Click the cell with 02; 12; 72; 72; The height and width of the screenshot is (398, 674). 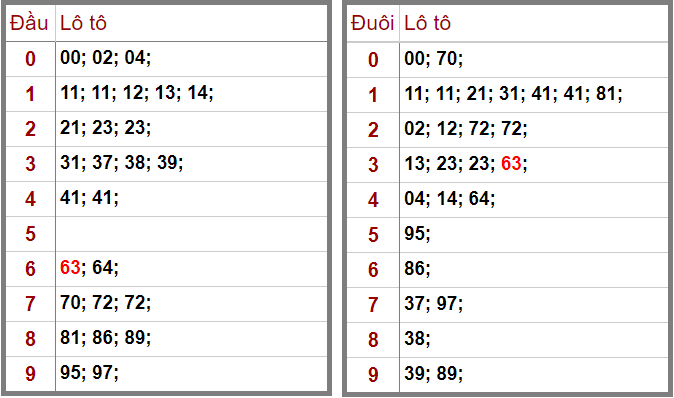pyautogui.click(x=533, y=130)
